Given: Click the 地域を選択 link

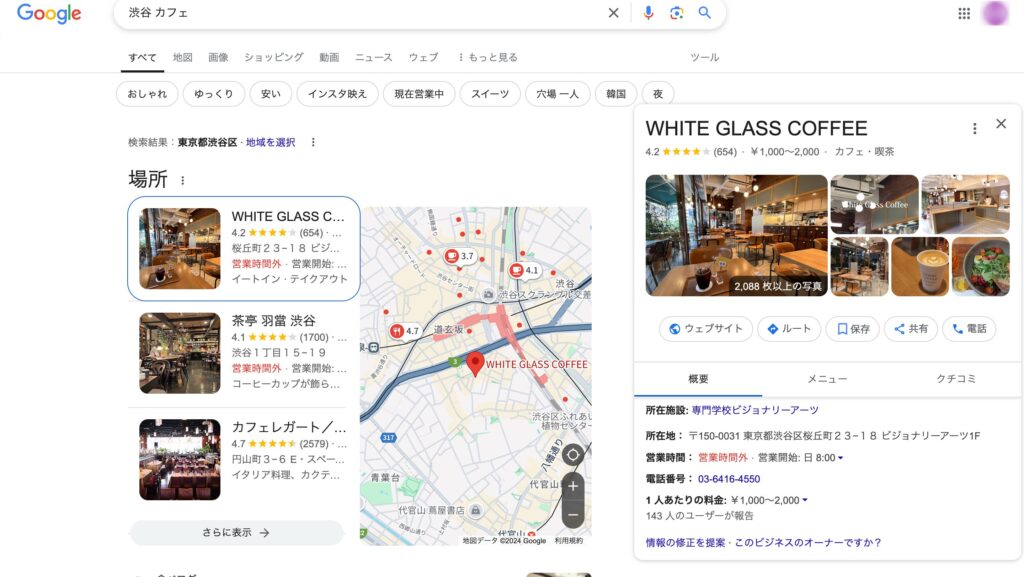Looking at the screenshot, I should pos(270,142).
